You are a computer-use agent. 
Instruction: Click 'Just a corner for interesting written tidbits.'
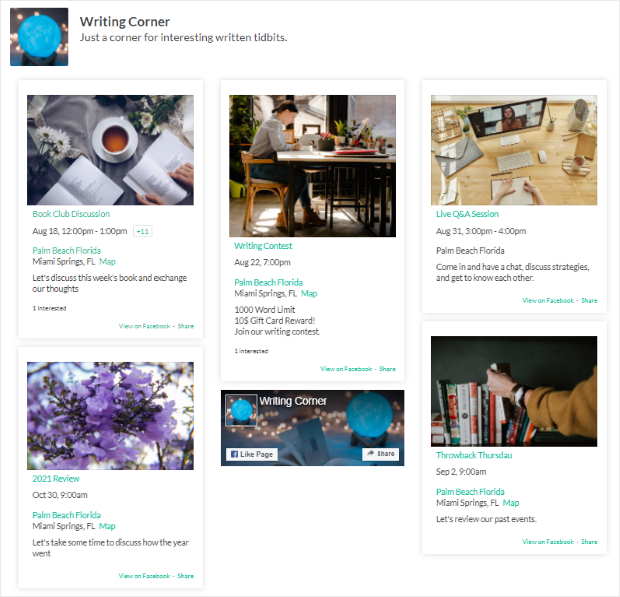[183, 38]
